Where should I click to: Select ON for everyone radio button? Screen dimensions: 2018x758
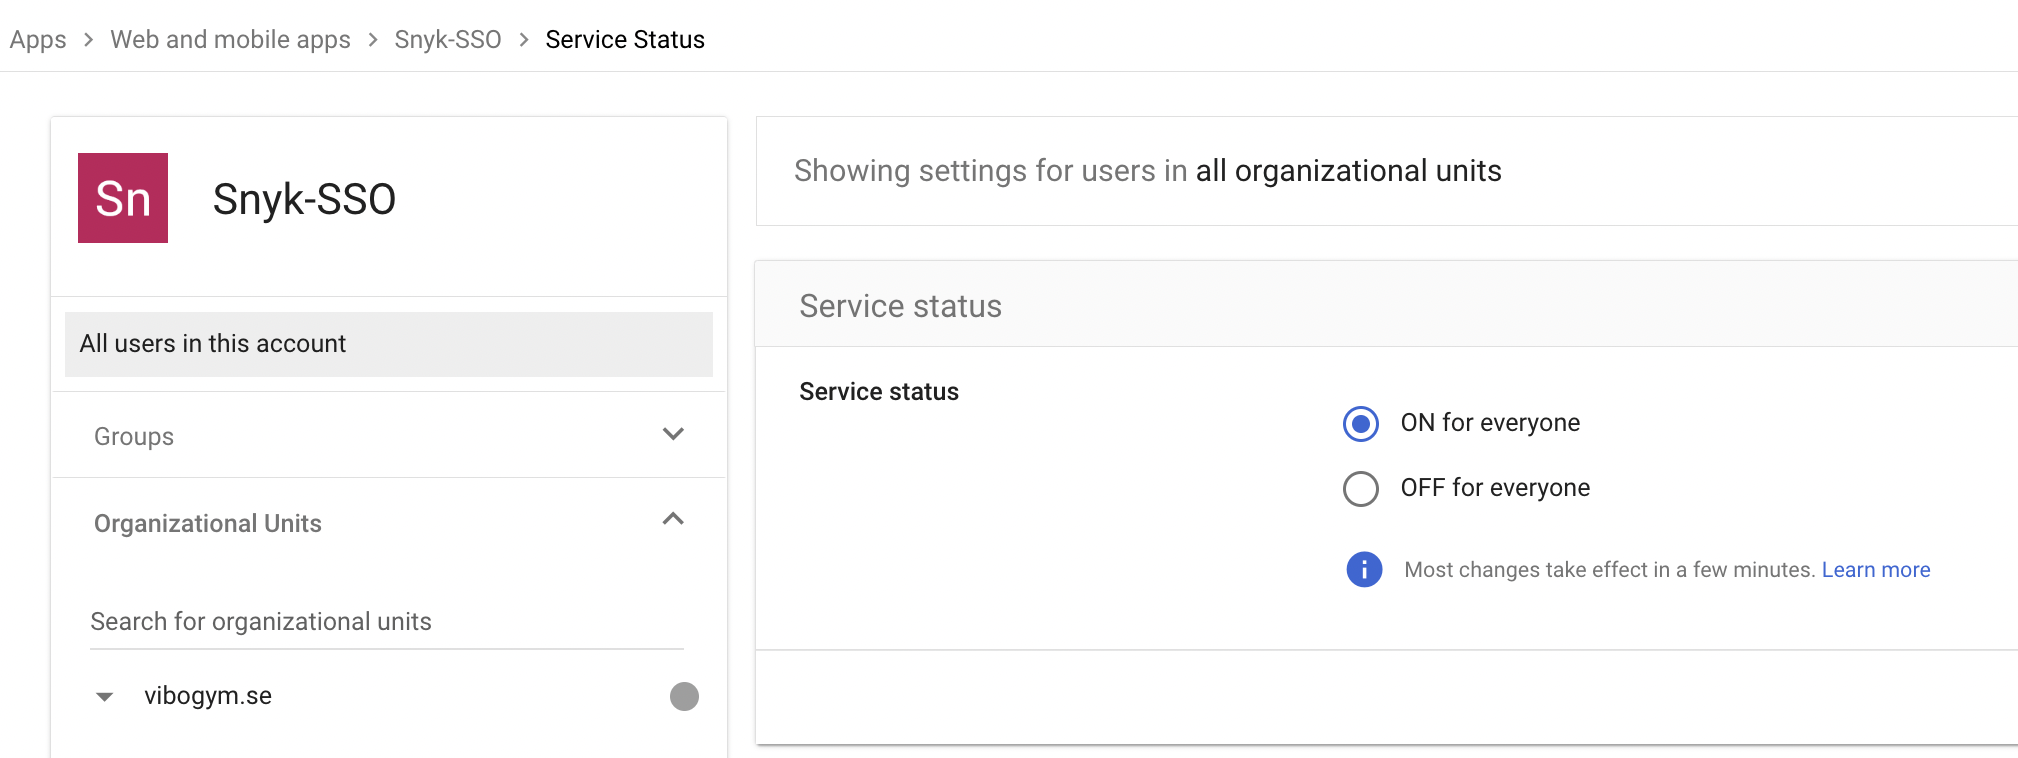click(x=1361, y=424)
